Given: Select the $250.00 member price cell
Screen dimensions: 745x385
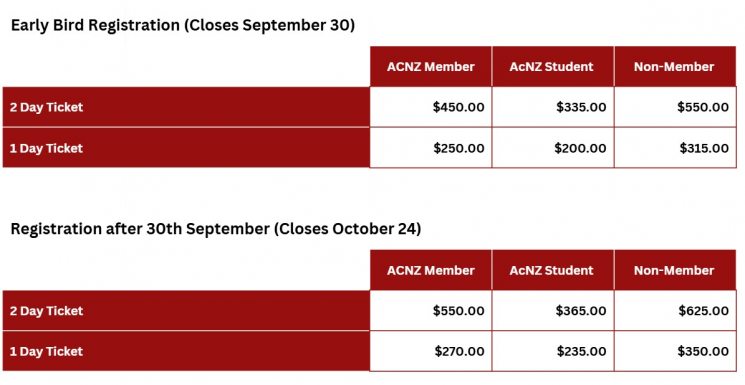Looking at the screenshot, I should pyautogui.click(x=431, y=148).
